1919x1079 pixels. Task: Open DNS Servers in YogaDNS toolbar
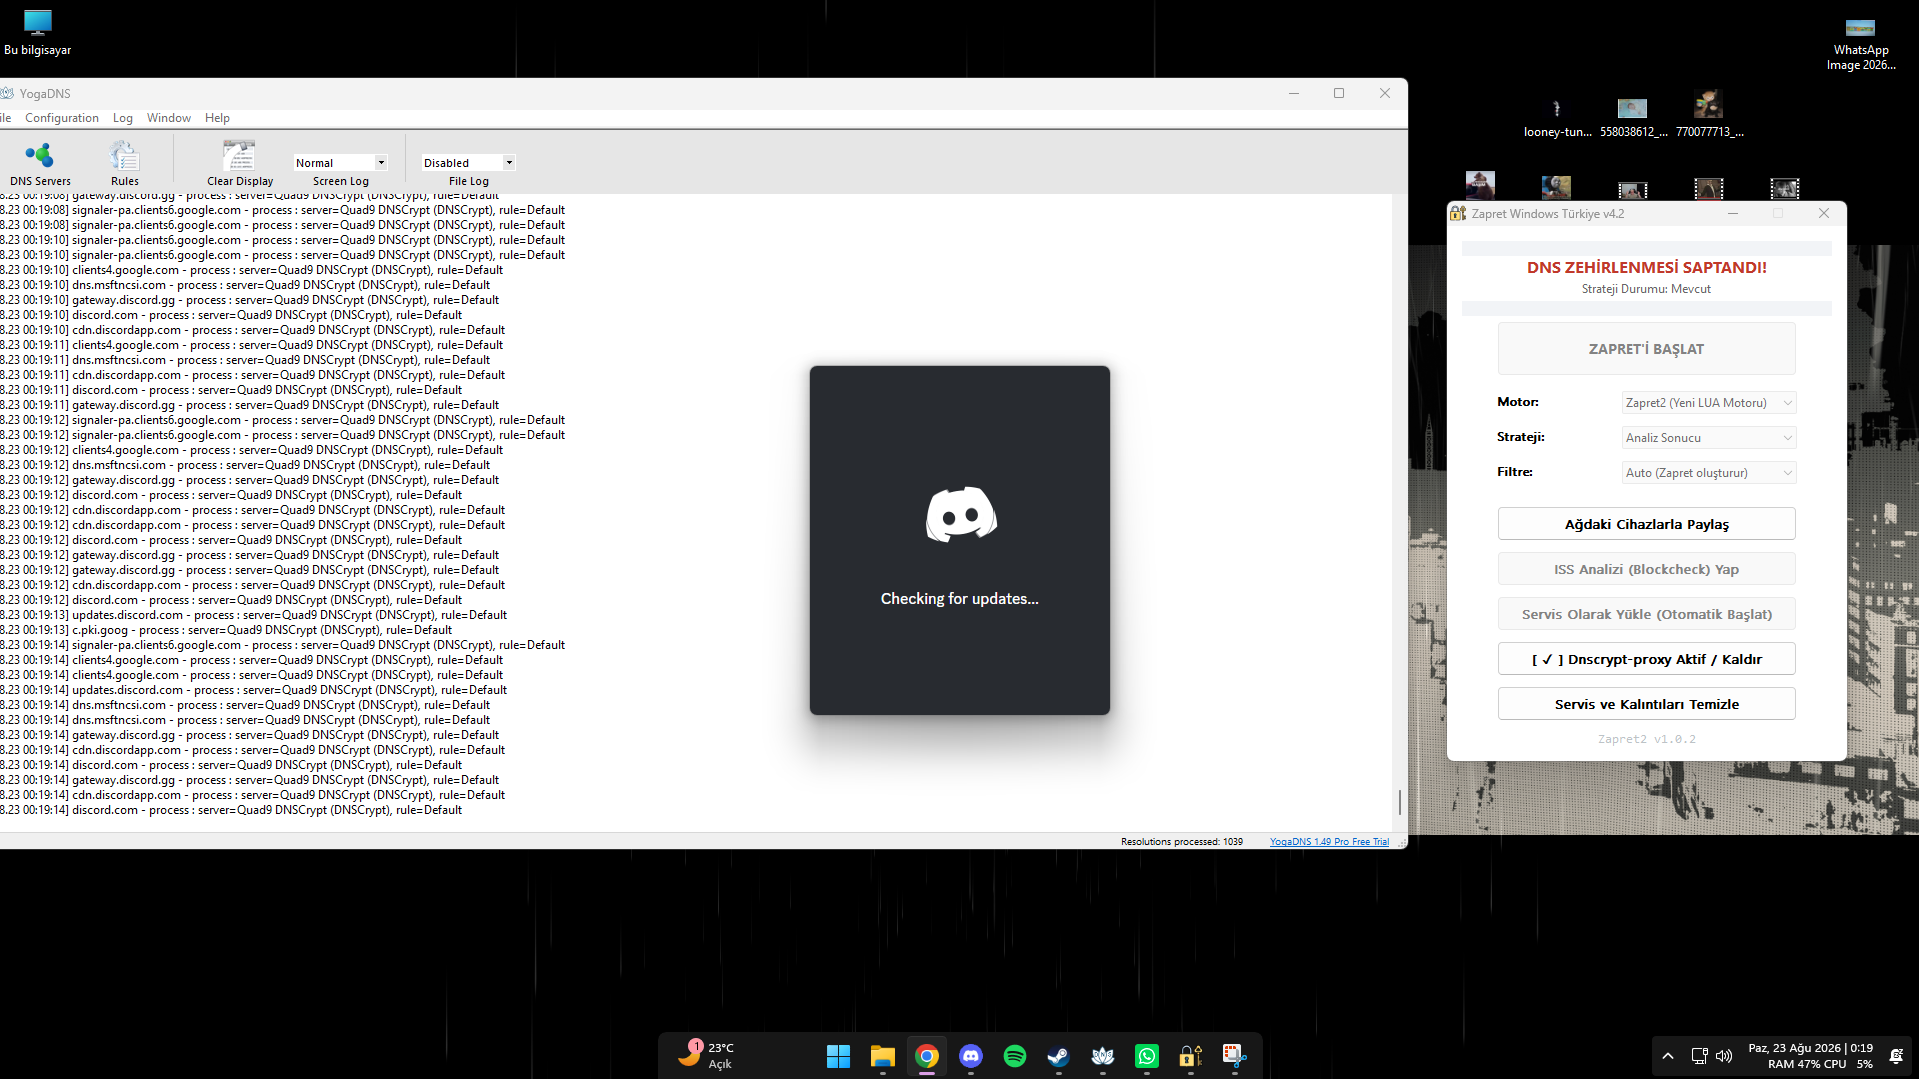point(40,163)
